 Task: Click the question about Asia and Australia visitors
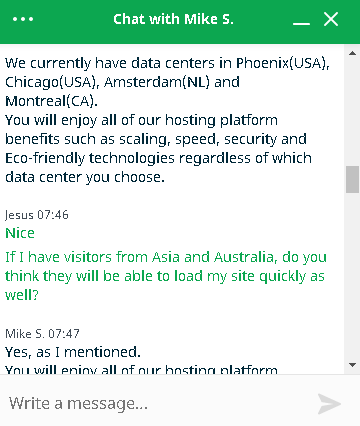click(x=166, y=276)
